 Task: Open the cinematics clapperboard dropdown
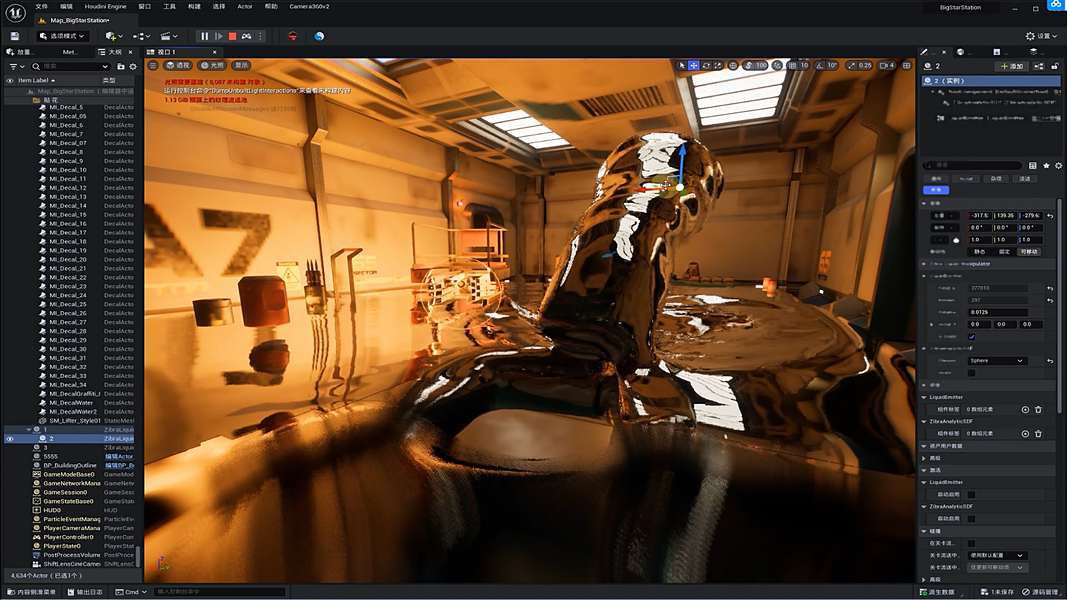(x=168, y=36)
